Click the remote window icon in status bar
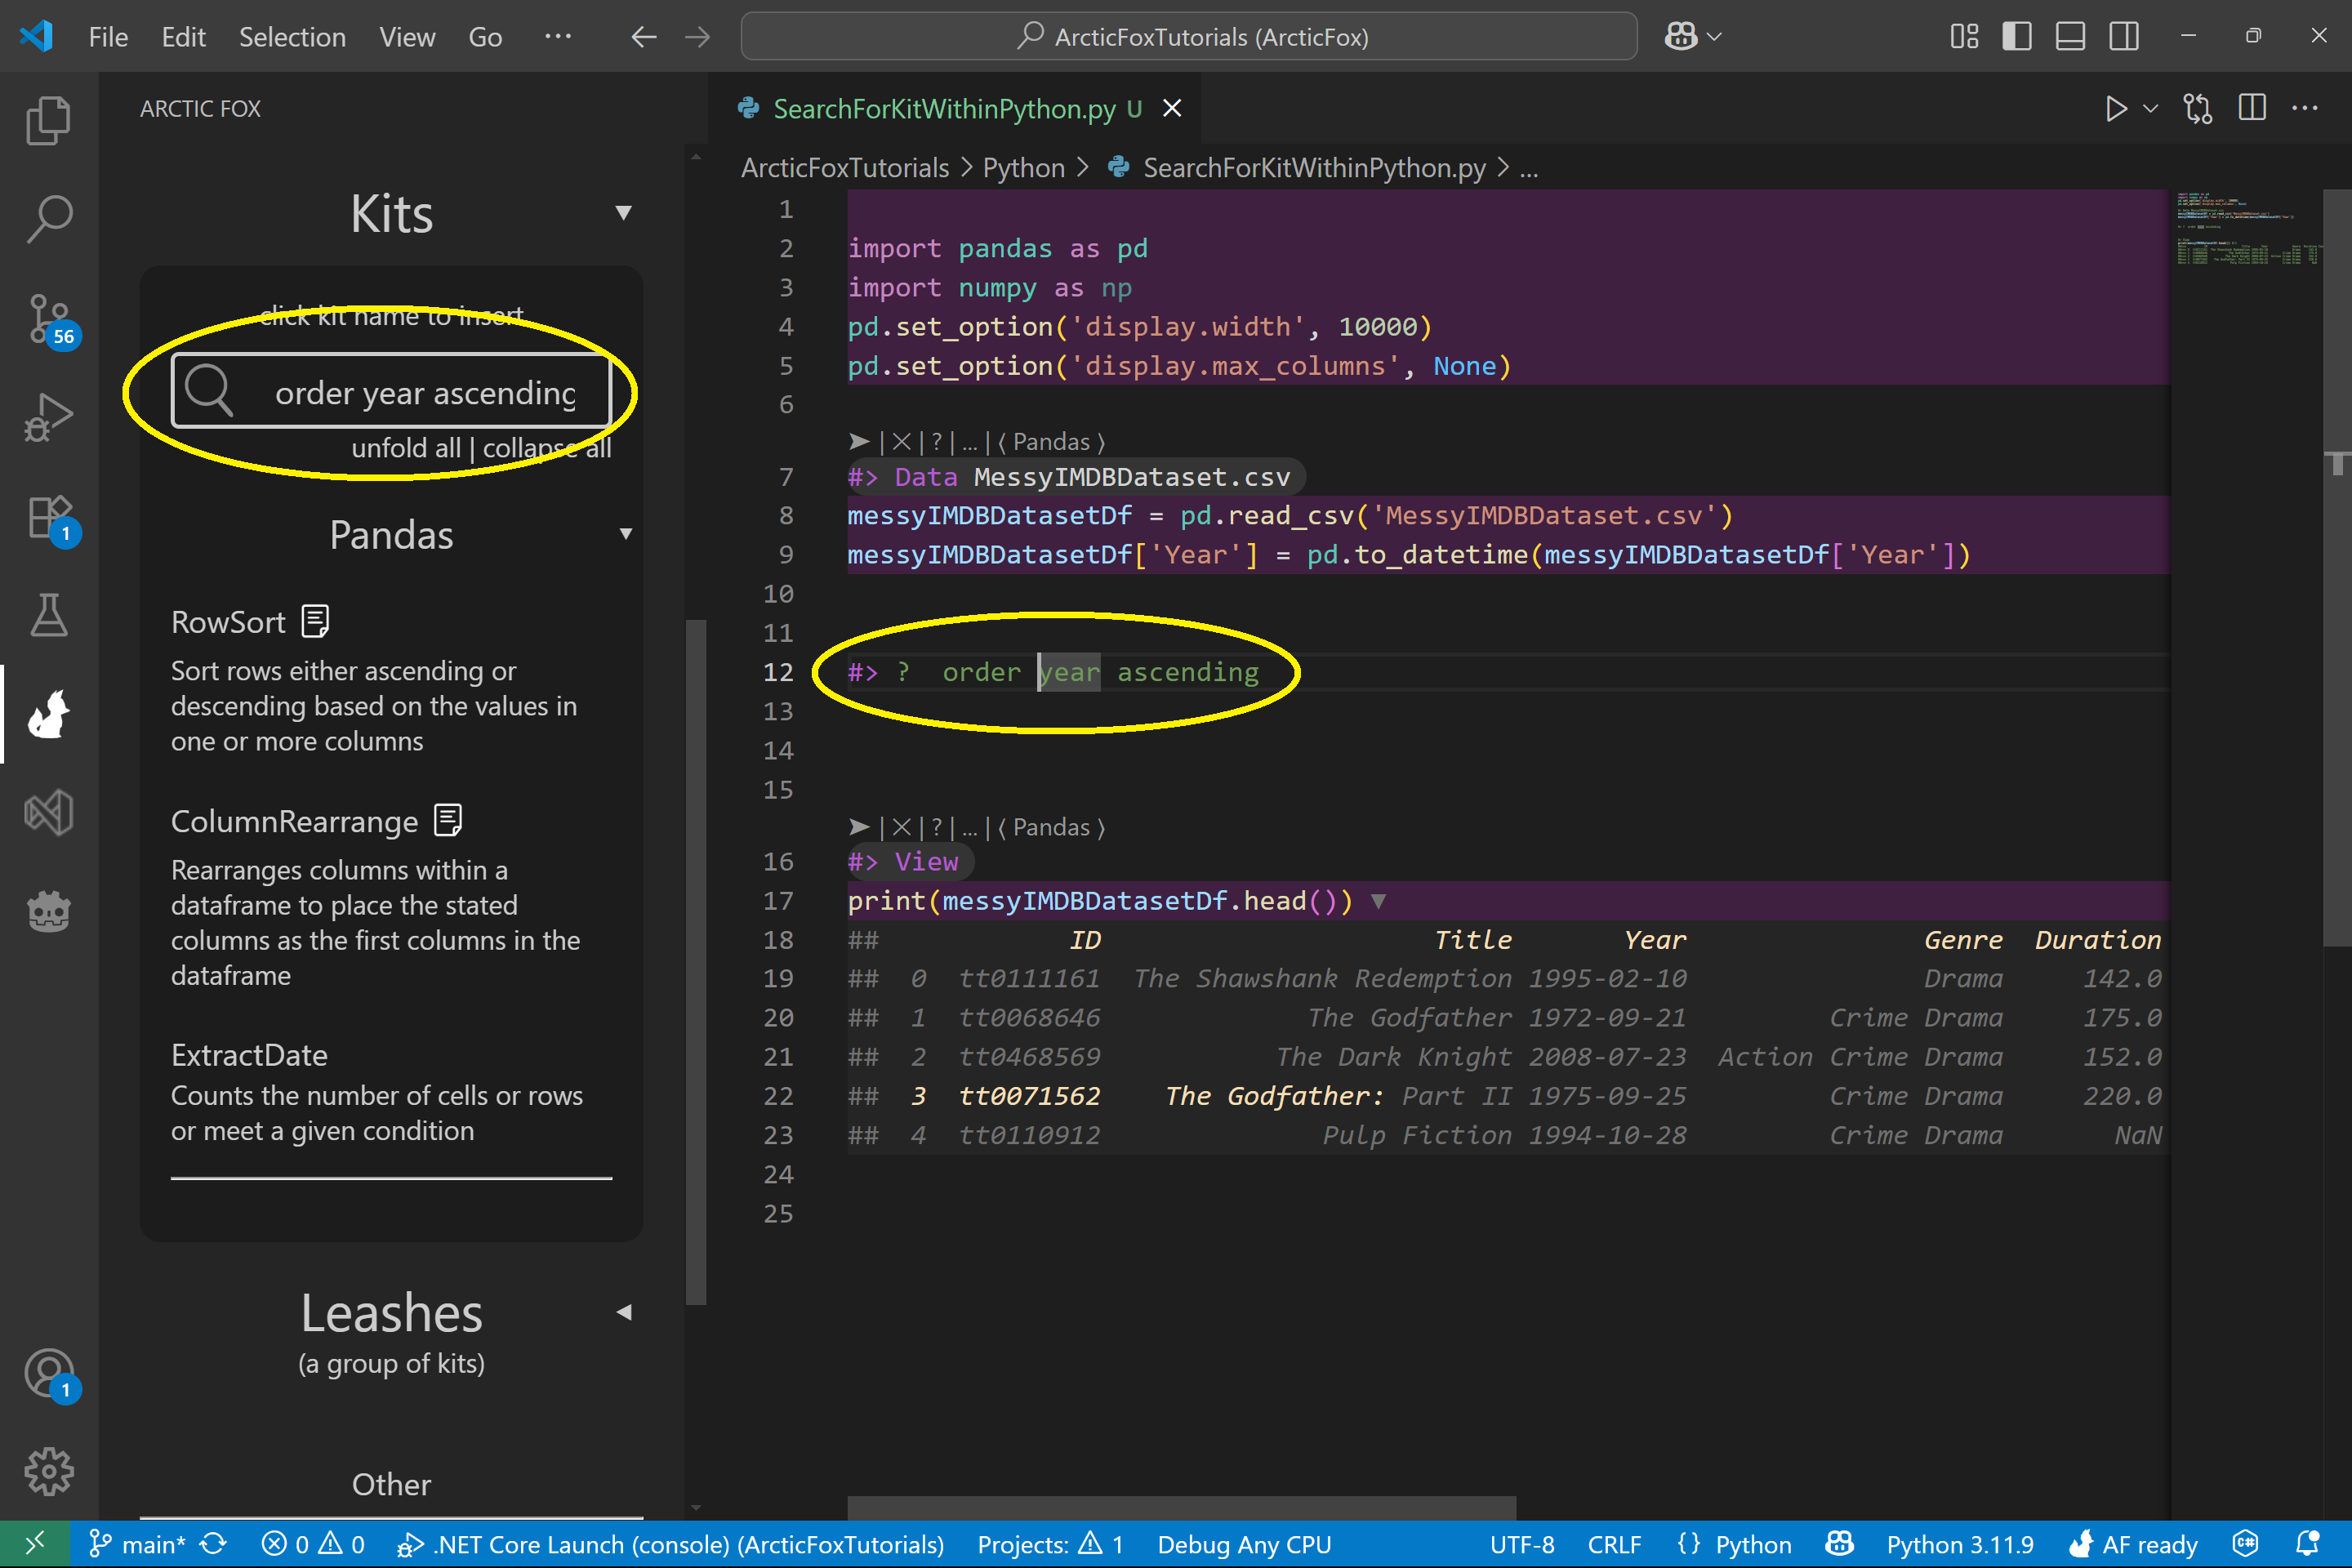2352x1568 pixels. (34, 1544)
